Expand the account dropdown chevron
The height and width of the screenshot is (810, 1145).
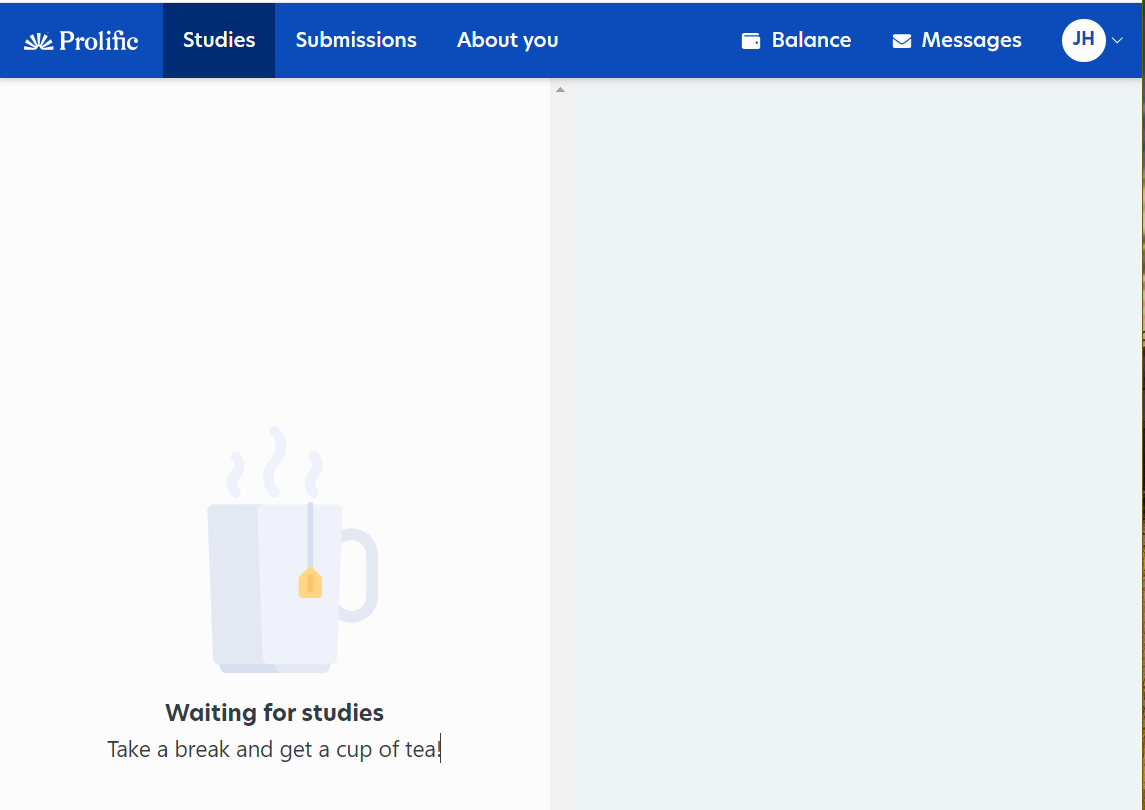tap(1118, 41)
